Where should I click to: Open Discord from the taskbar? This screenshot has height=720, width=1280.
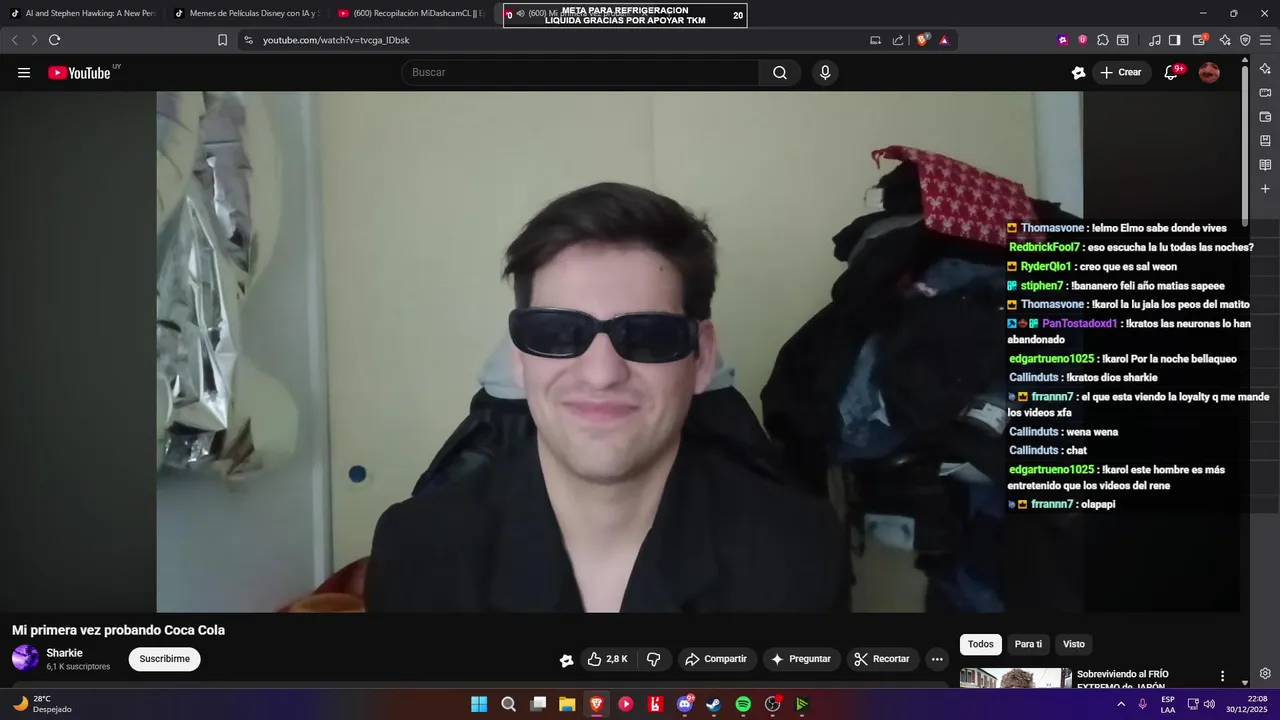coord(685,704)
